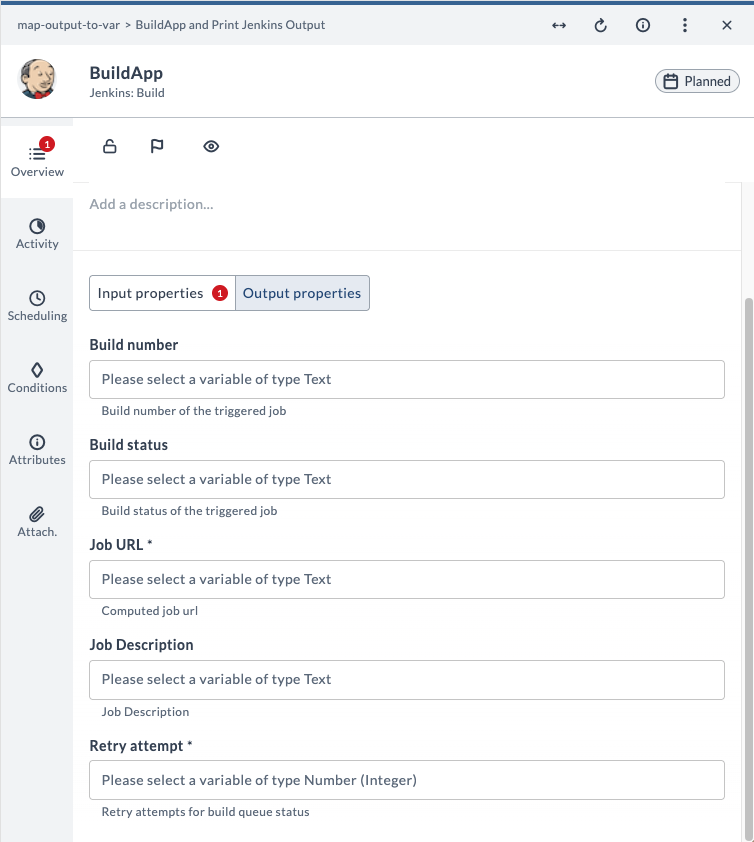754x842 pixels.
Task: Open Build number variable selector
Action: 407,380
